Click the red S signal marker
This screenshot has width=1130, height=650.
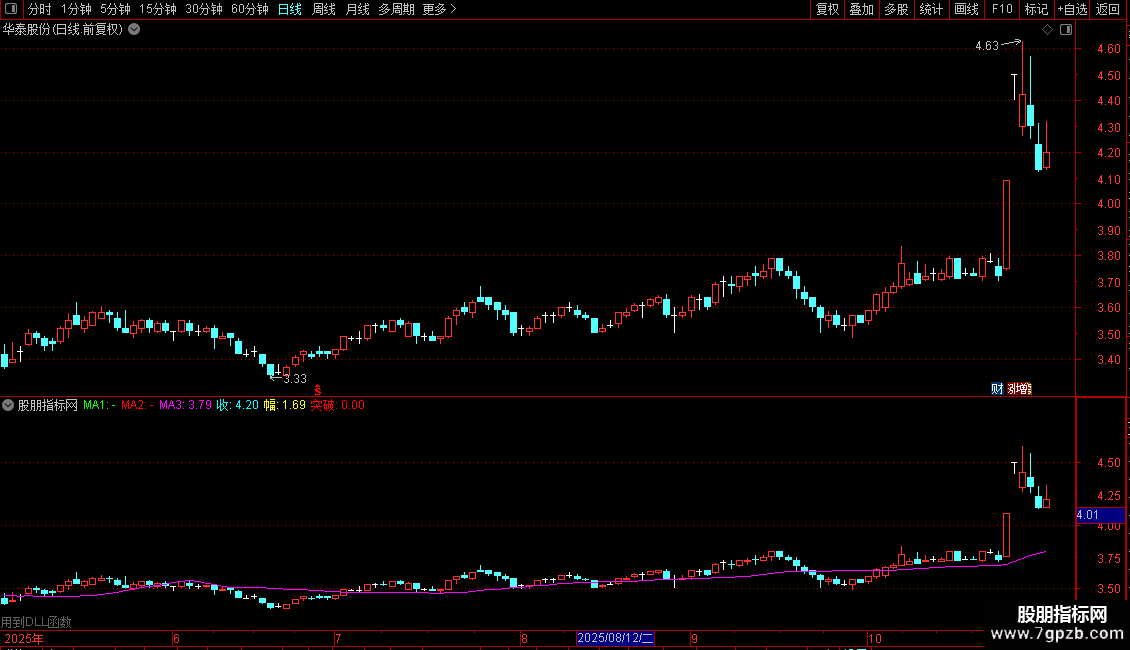pyautogui.click(x=318, y=390)
